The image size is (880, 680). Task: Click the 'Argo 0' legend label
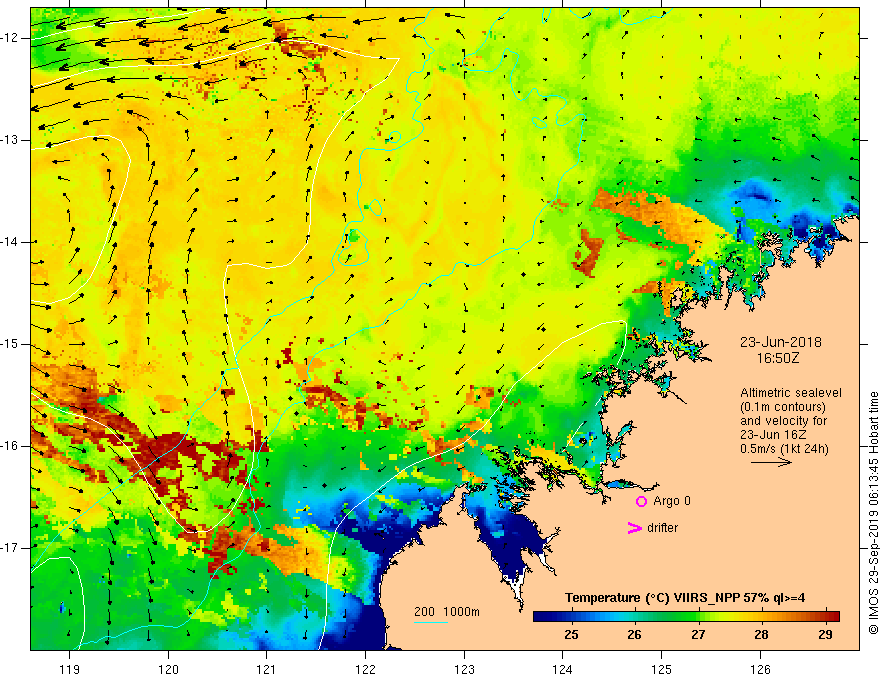tap(672, 501)
